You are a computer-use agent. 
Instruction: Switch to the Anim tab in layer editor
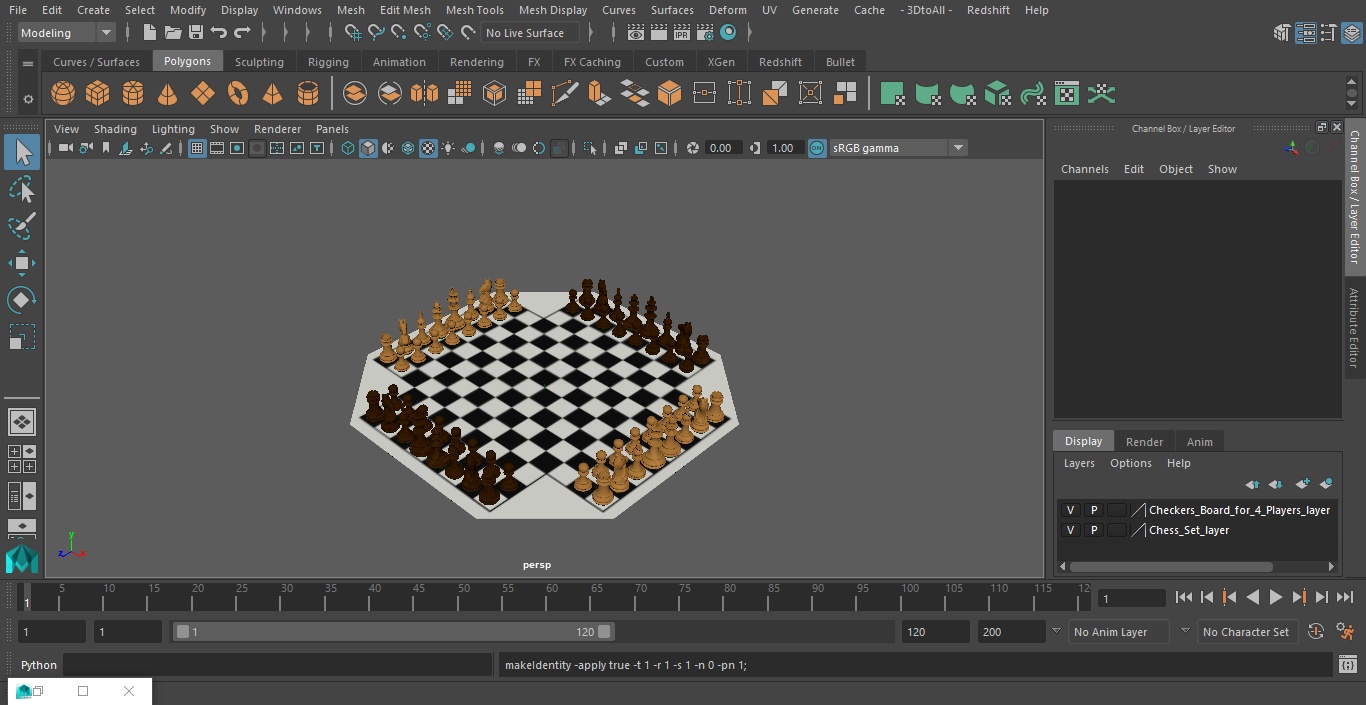pyautogui.click(x=1199, y=442)
